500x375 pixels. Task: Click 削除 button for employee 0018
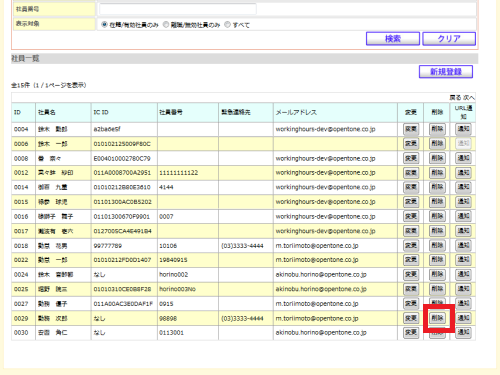[x=437, y=246]
